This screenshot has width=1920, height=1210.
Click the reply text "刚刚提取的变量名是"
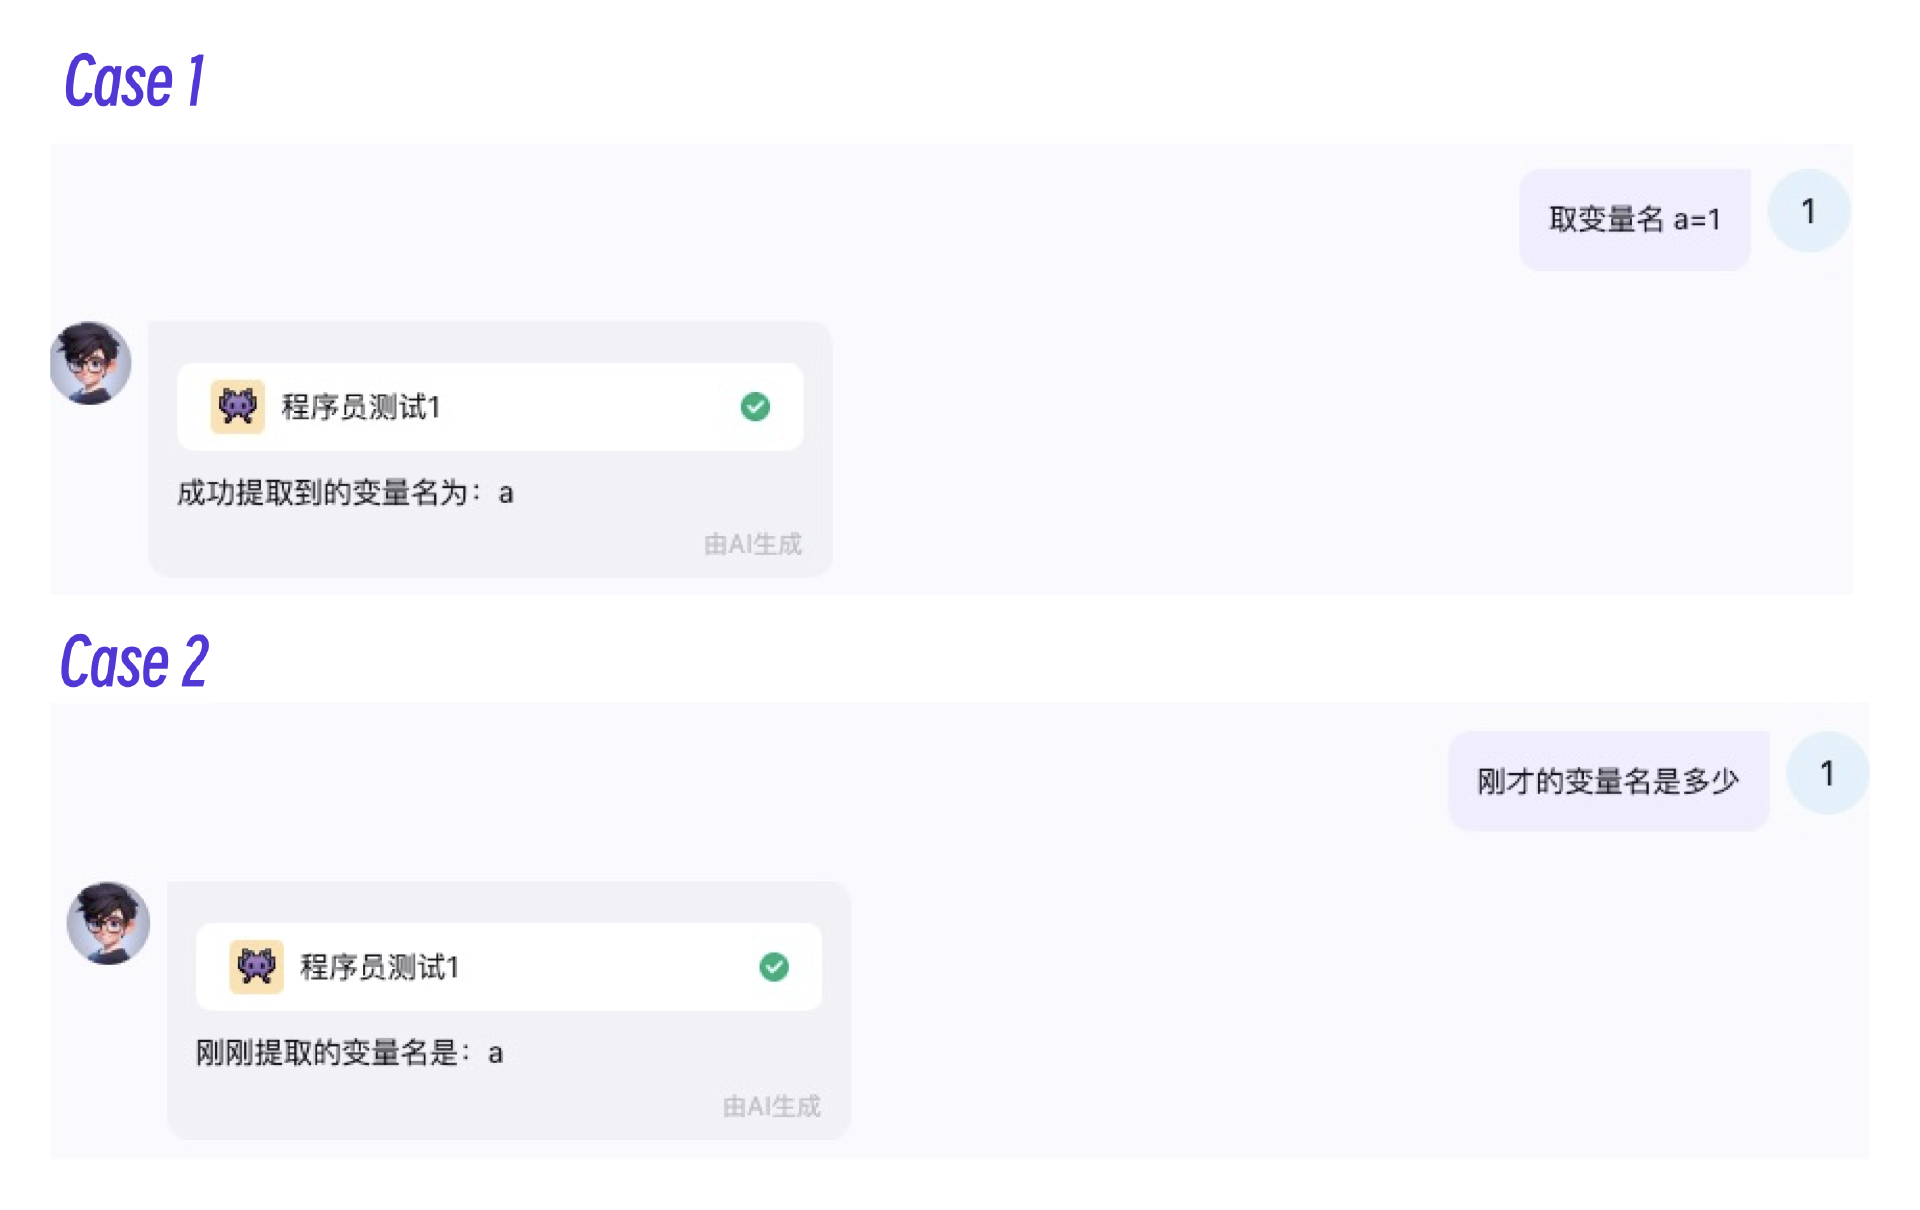point(326,1053)
